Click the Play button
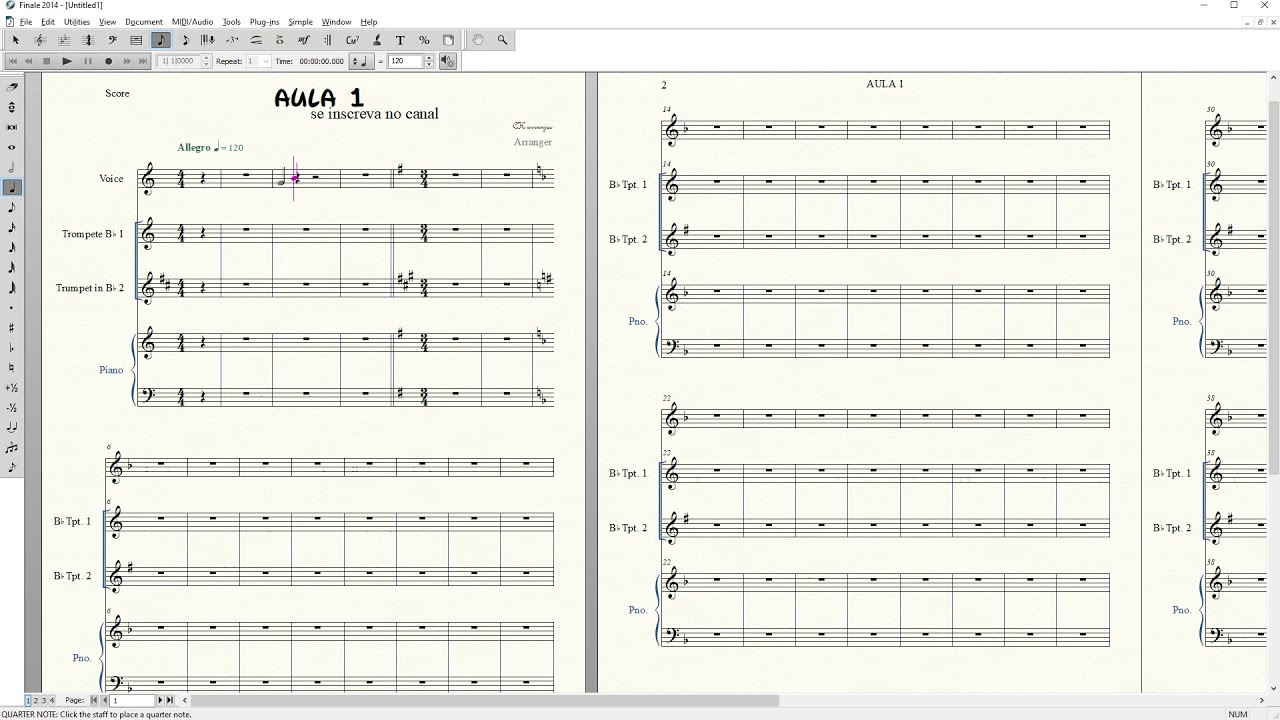 [67, 61]
